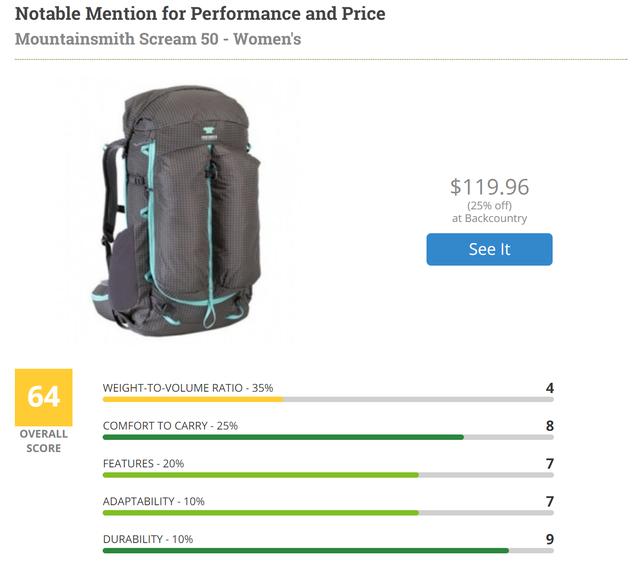Screen dimensions: 640x570
Task: Click the $119.96 price
Action: pyautogui.click(x=489, y=186)
